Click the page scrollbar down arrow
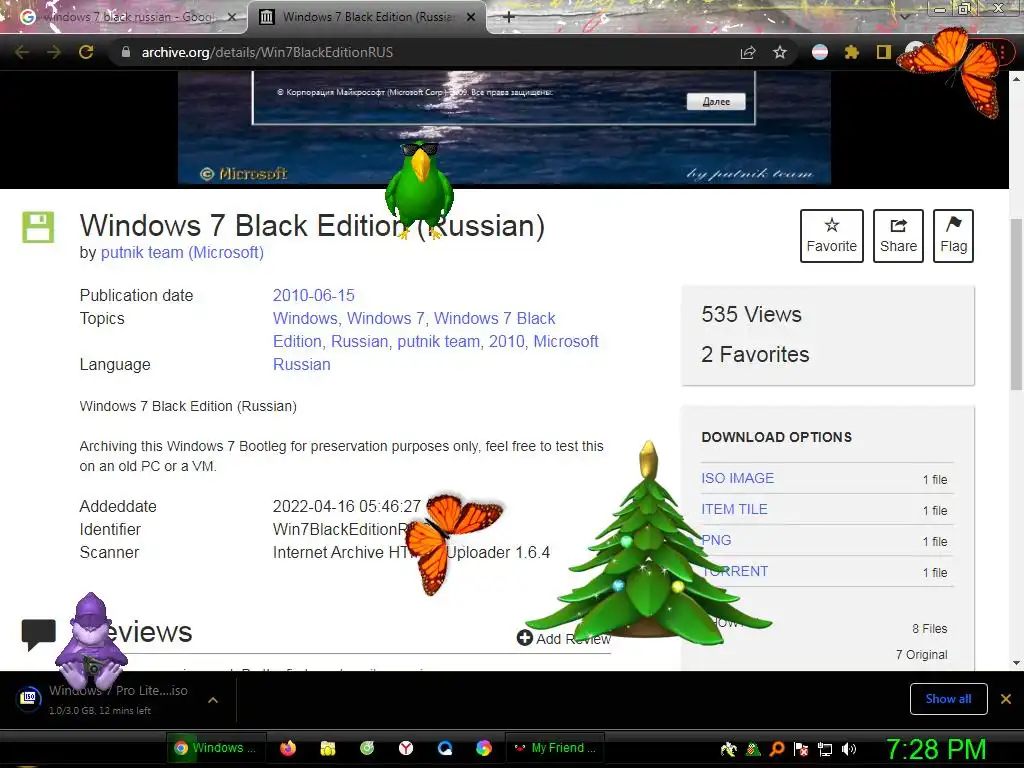 1016,663
